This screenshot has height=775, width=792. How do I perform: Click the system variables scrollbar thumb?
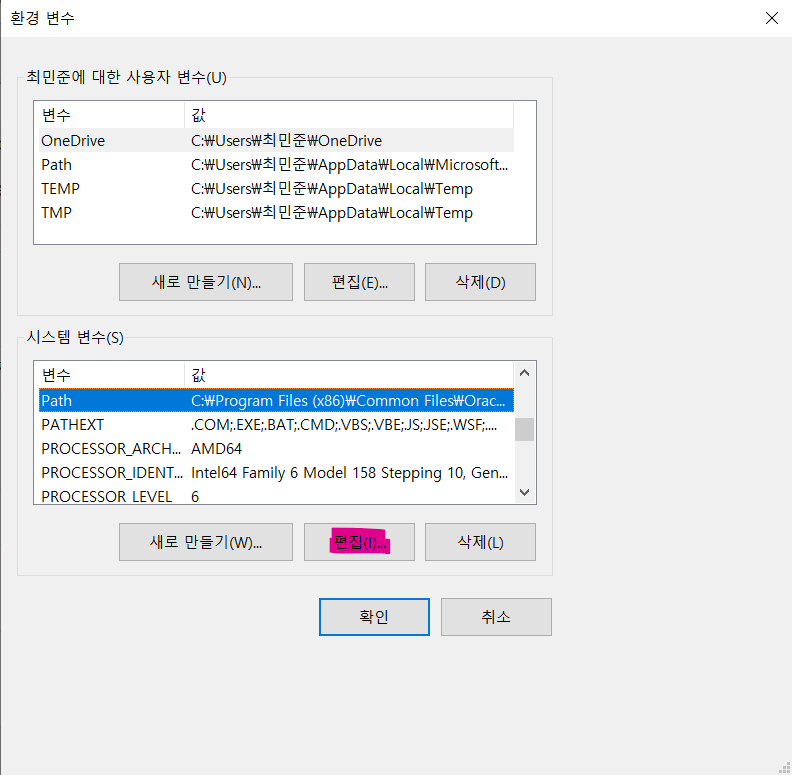tap(524, 429)
